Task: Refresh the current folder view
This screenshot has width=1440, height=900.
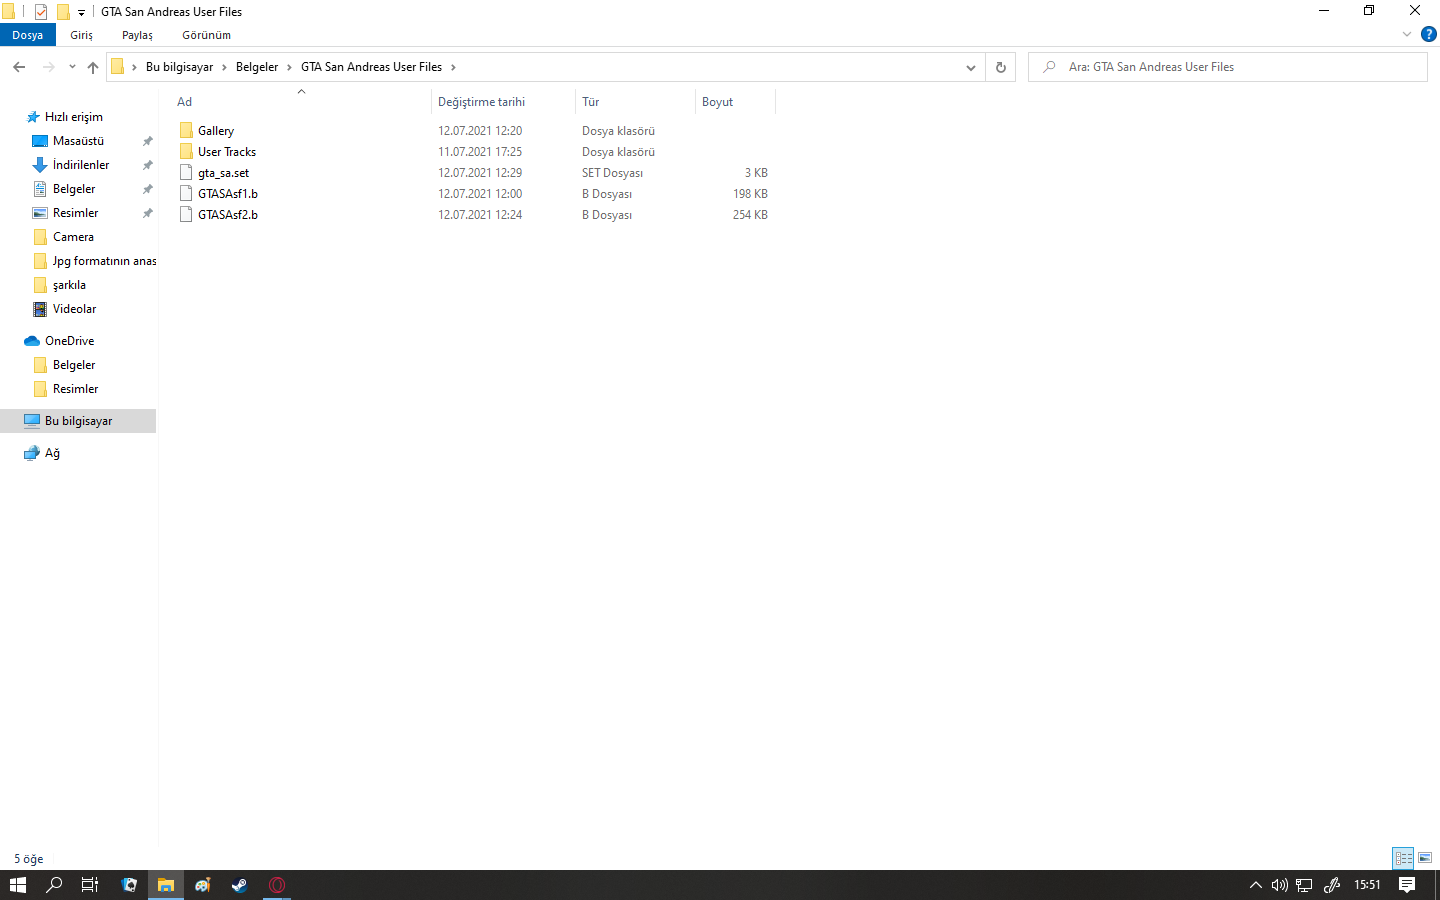Action: pyautogui.click(x=1000, y=67)
